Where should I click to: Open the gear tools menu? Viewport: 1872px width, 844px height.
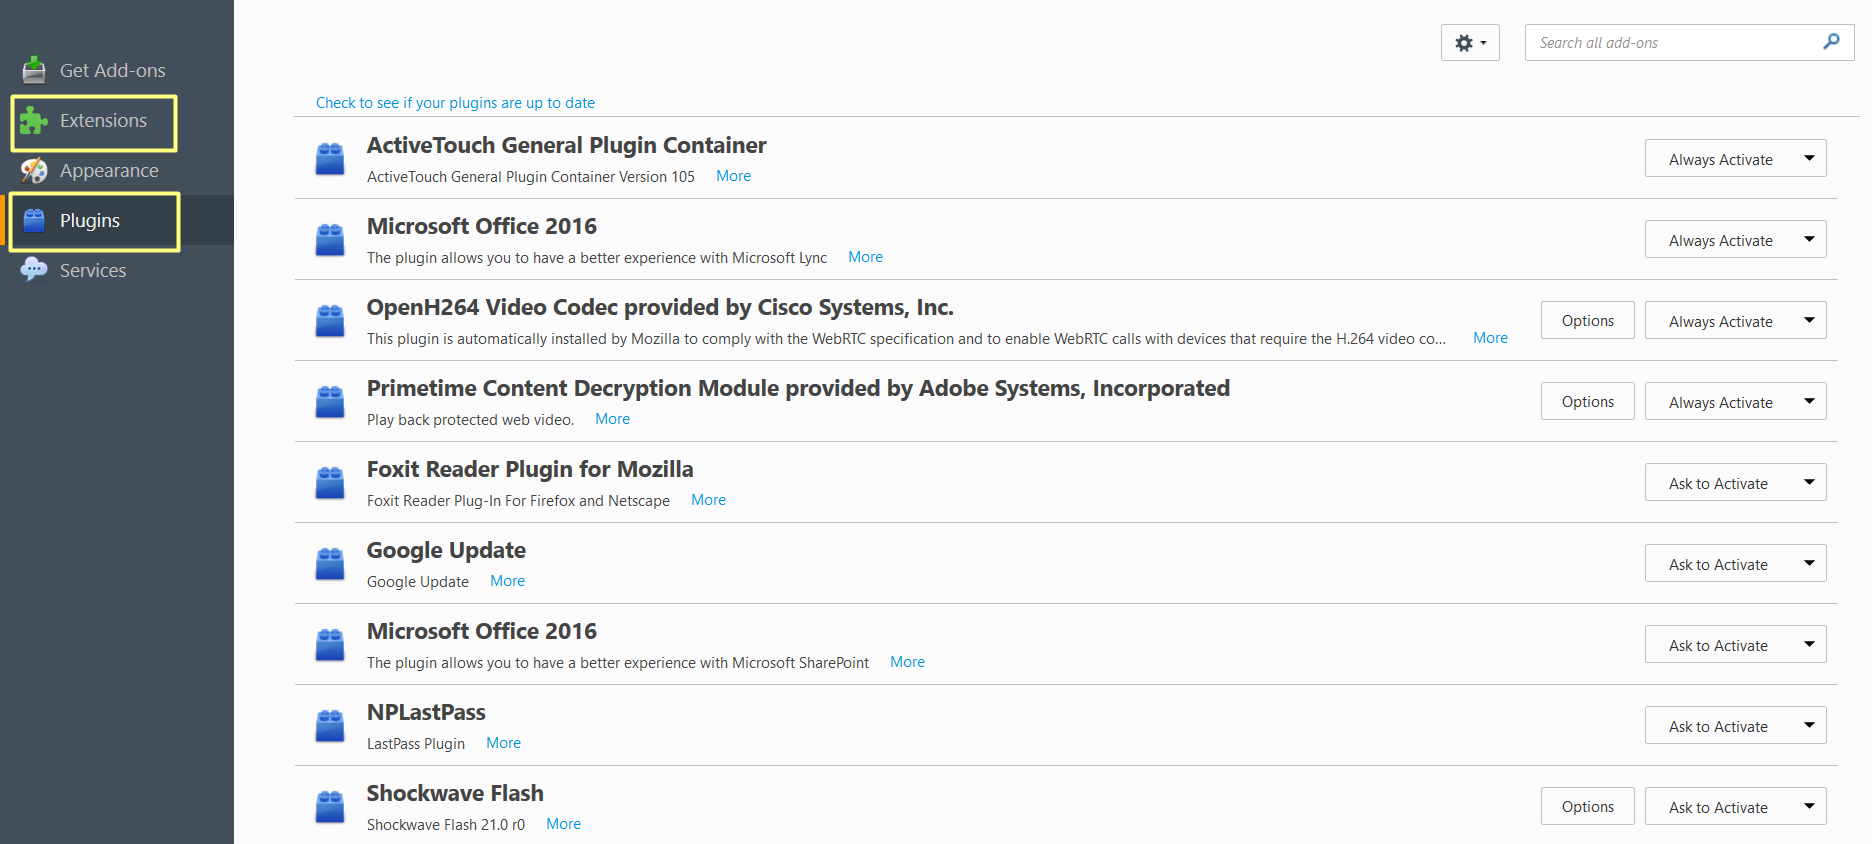coord(1470,43)
